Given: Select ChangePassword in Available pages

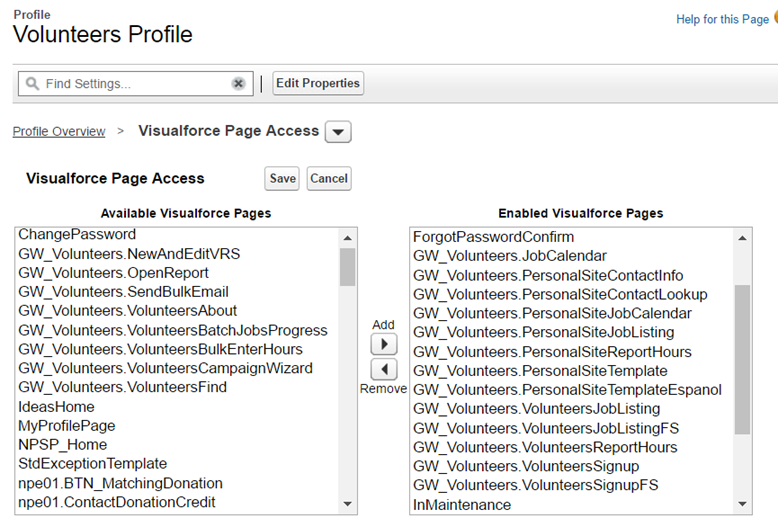Looking at the screenshot, I should pos(177,234).
